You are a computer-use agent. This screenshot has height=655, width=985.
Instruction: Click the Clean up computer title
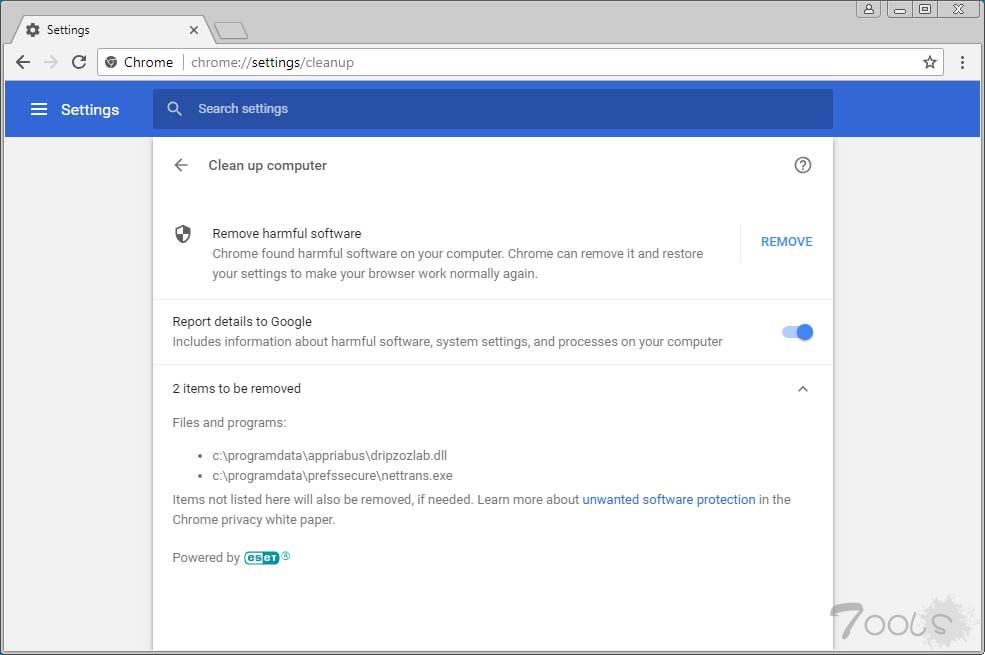(x=268, y=165)
